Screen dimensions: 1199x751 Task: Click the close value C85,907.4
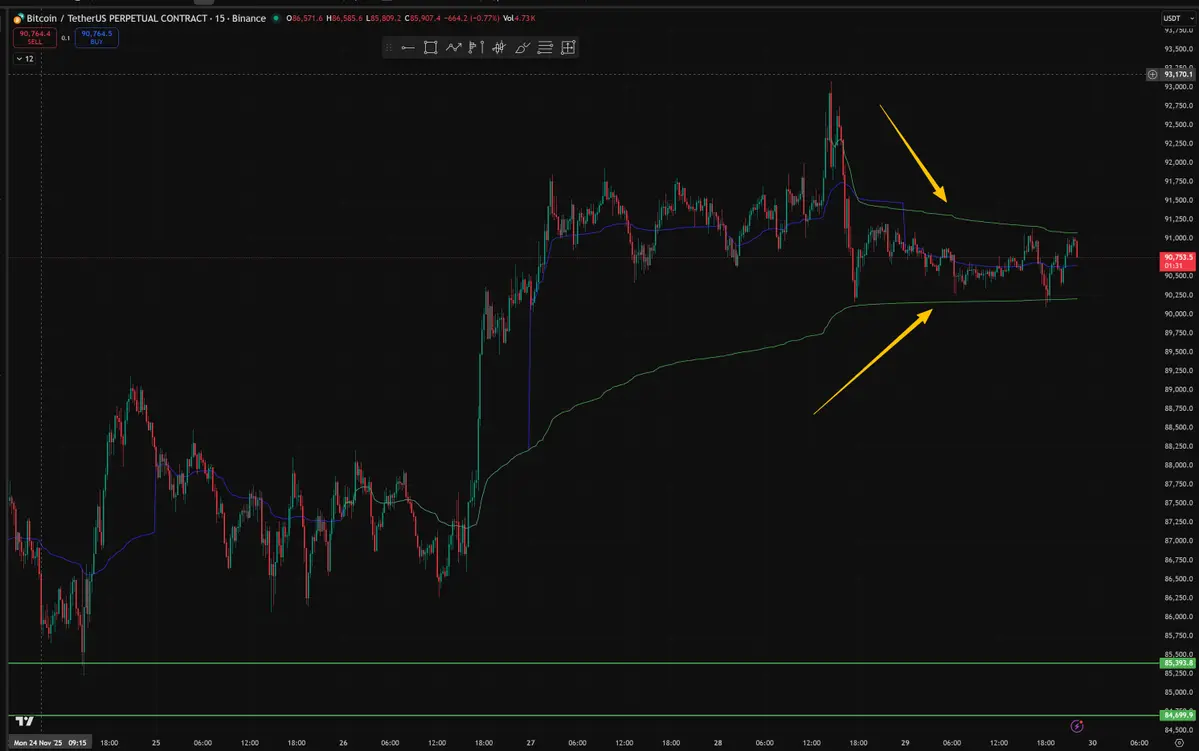424,18
